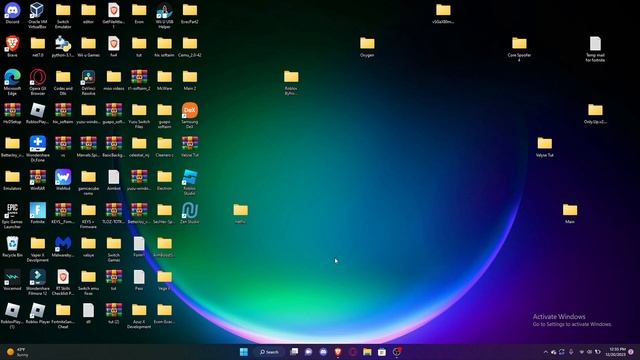
Task: Select the Wondershare Dr.Fone icon
Action: (38, 149)
